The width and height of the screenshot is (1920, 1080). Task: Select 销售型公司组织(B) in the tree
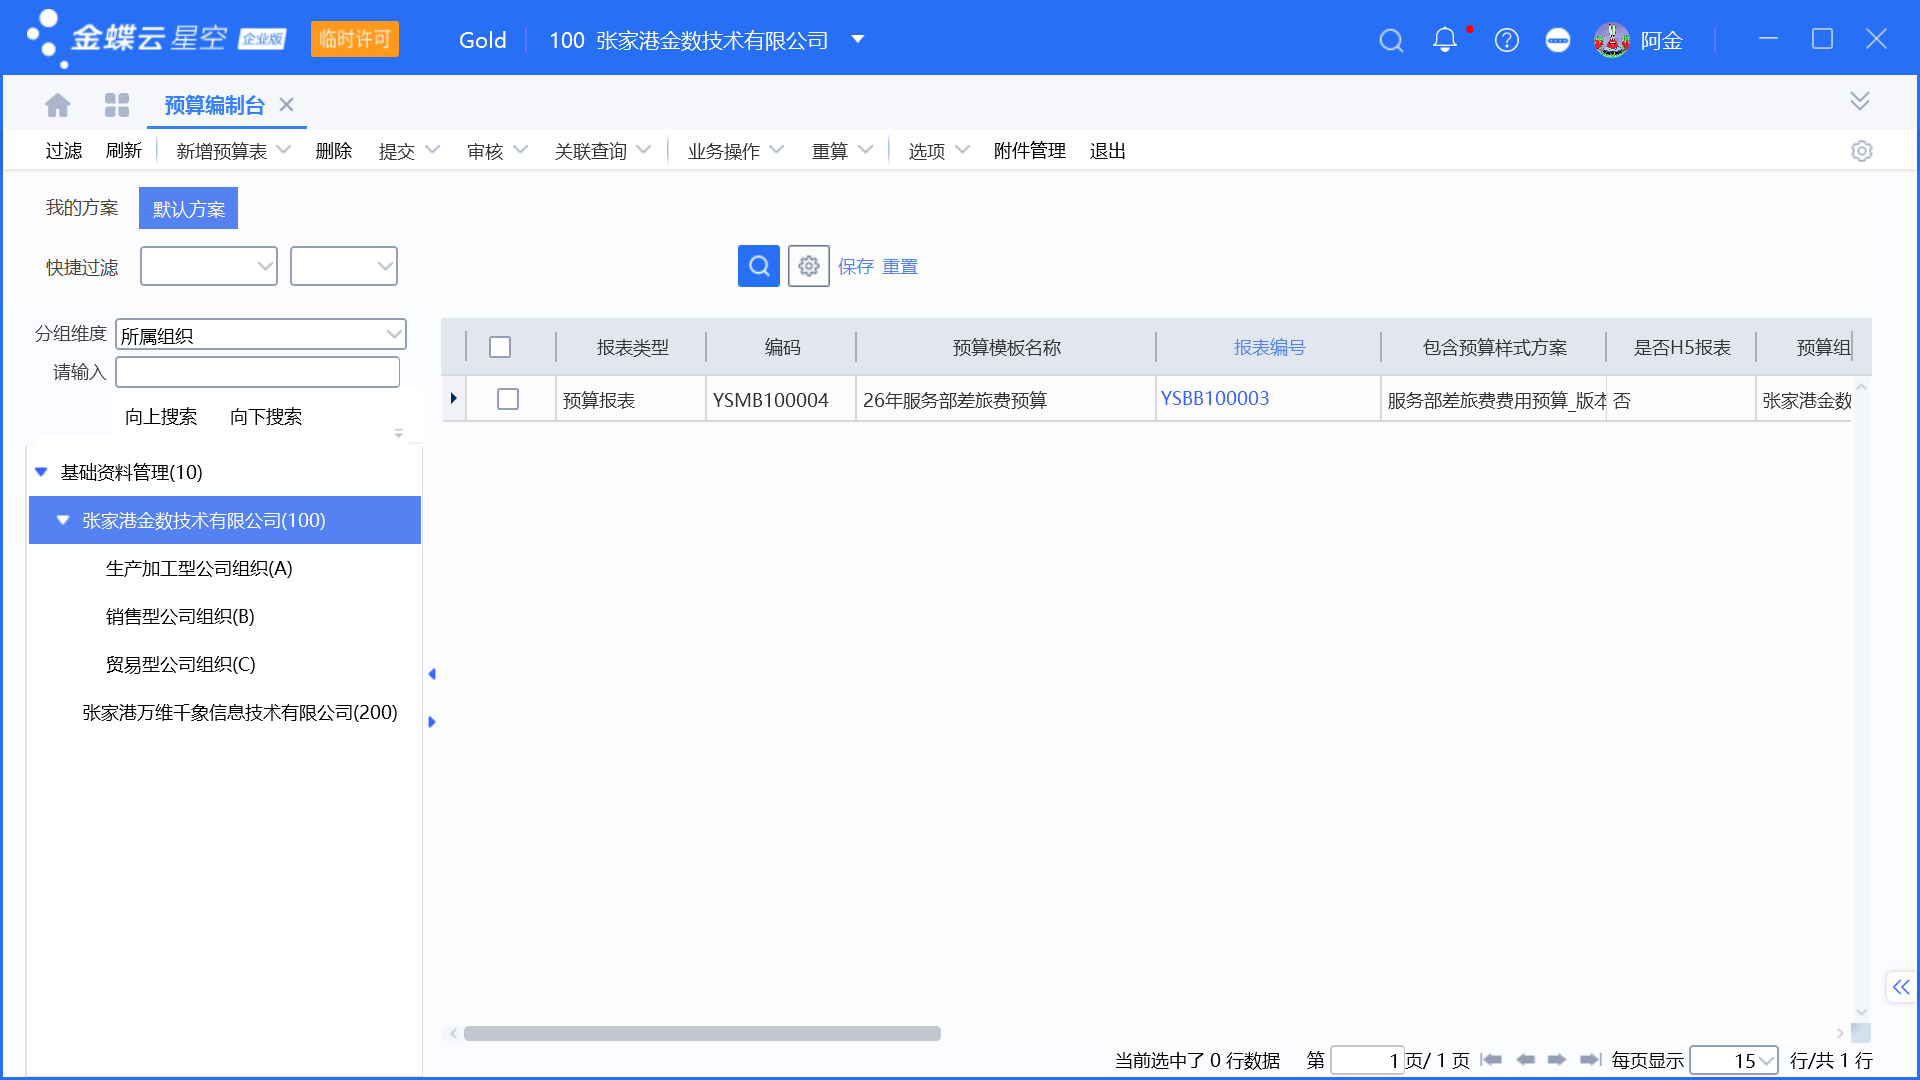pos(180,616)
